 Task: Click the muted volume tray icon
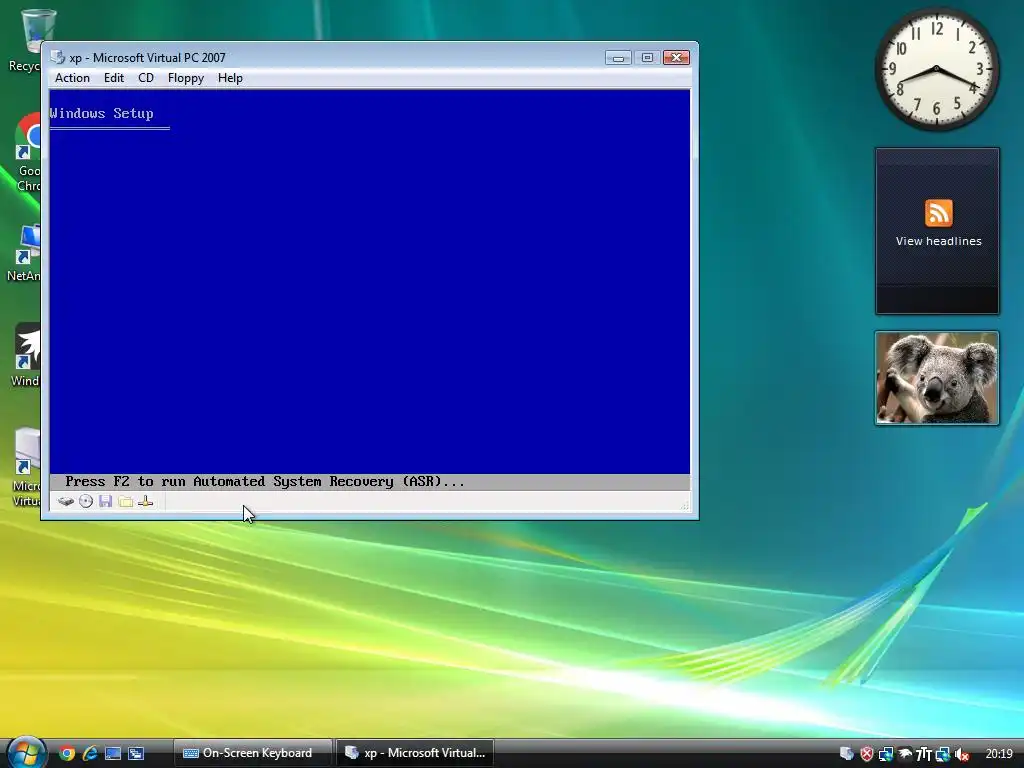coord(961,754)
